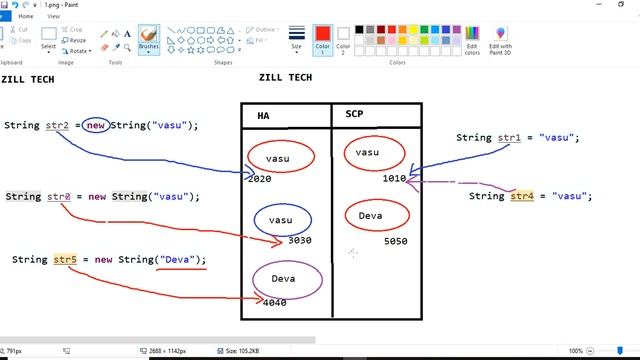Choose the Right arrow shape
Viewport: 640px width, 360px height.
tap(211, 40)
